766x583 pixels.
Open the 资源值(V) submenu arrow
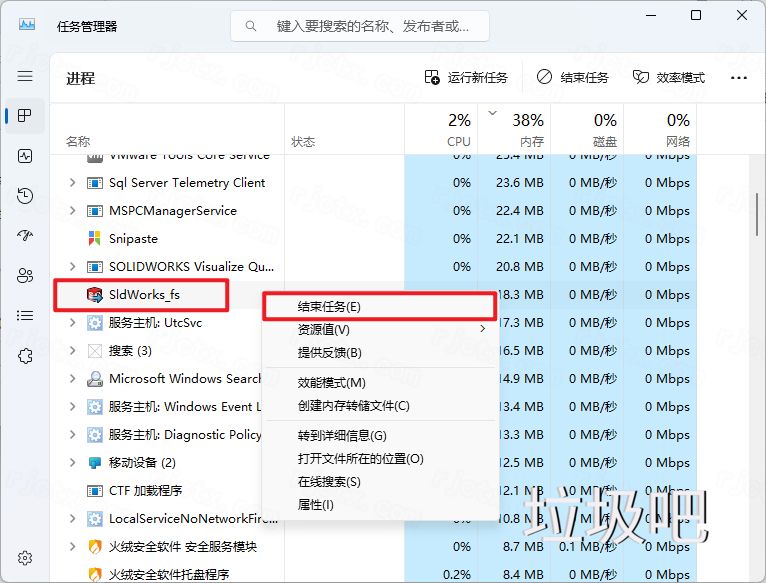[x=483, y=329]
